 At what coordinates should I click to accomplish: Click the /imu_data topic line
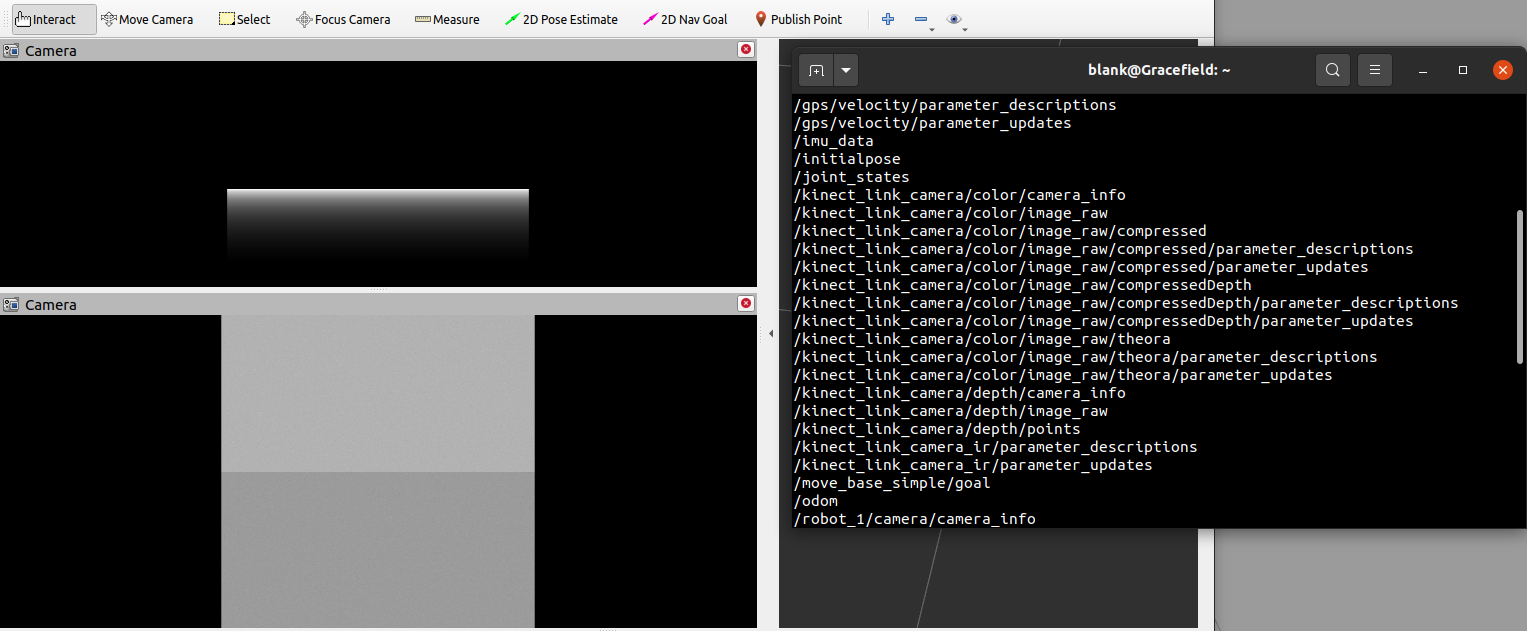pos(833,141)
